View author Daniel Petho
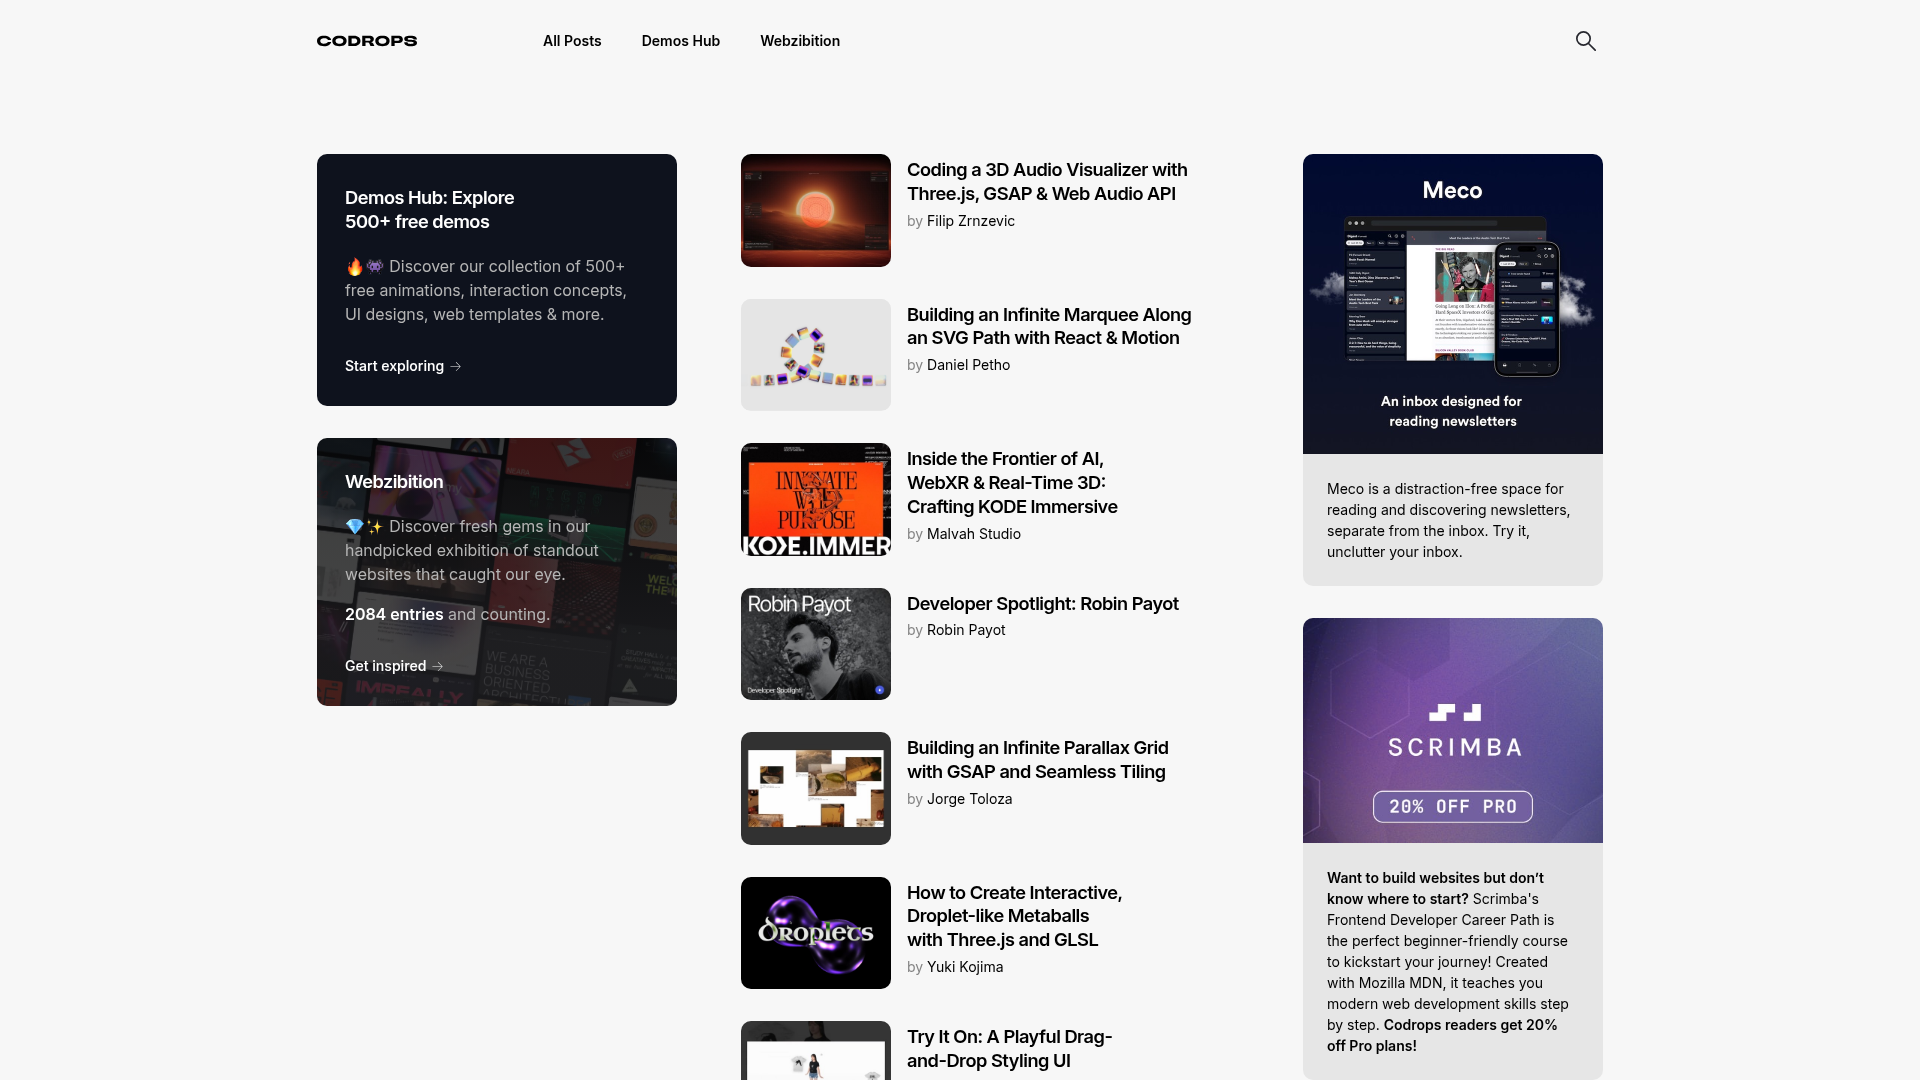This screenshot has height=1080, width=1920. [969, 365]
